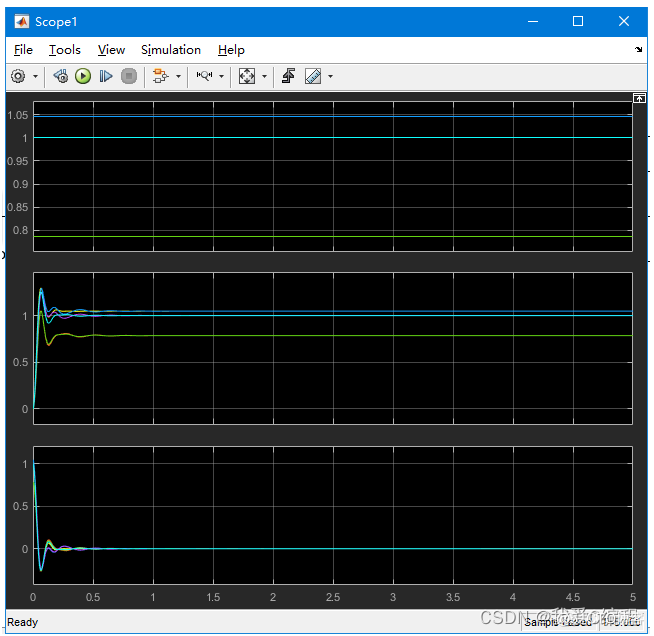Maximize the top axes with corner icon
654x636 pixels.
(x=639, y=98)
